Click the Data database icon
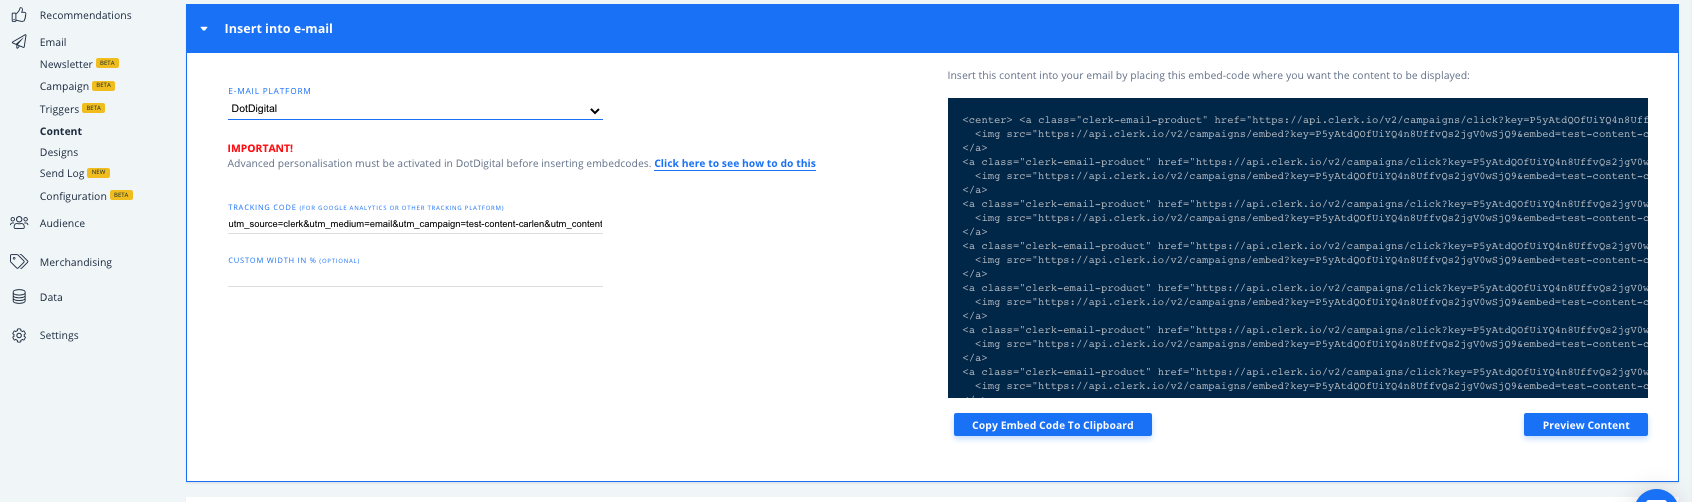The height and width of the screenshot is (502, 1692). pyautogui.click(x=19, y=297)
